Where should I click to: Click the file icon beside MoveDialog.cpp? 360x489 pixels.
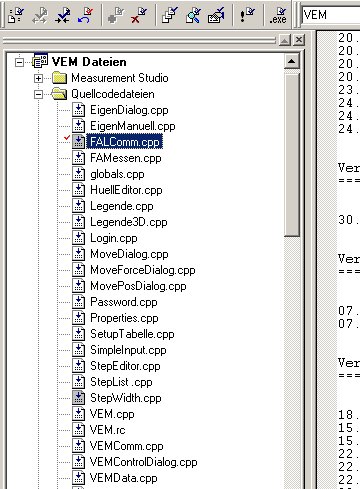tap(79, 254)
